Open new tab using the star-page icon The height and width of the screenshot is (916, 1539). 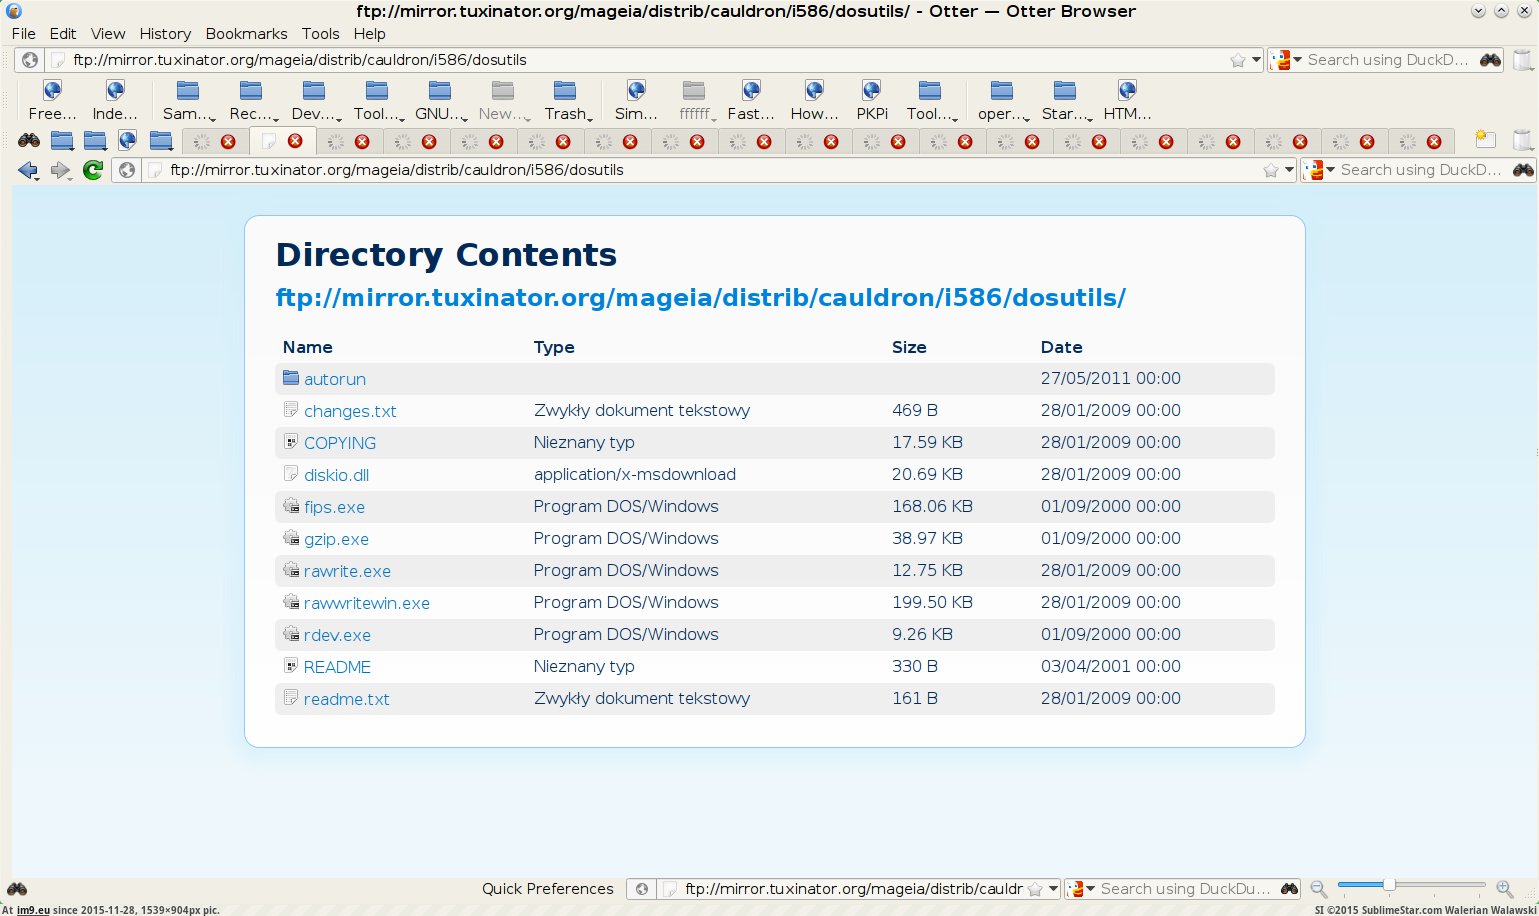[1486, 141]
